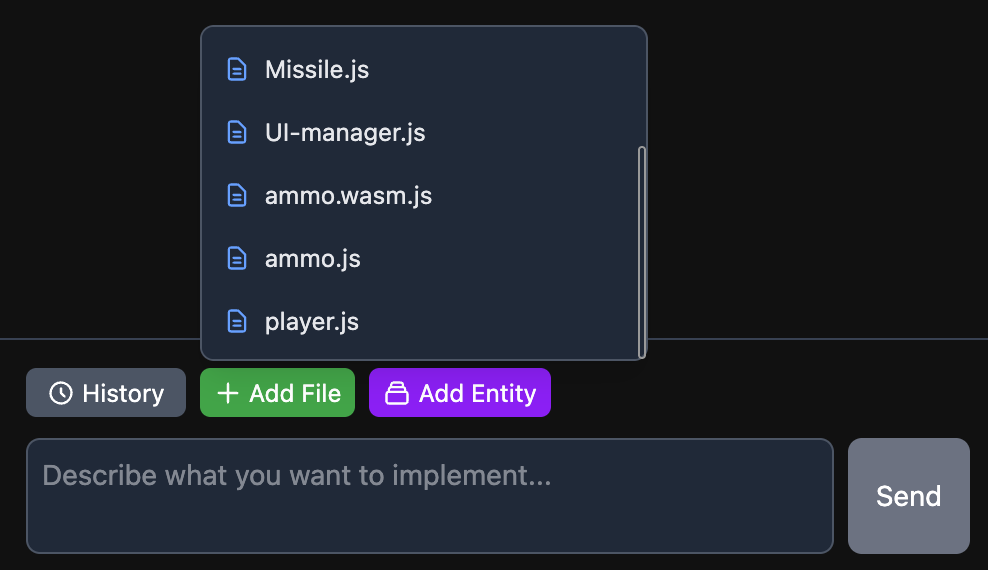Click the file icon beside ammo.wasm.js

click(237, 195)
